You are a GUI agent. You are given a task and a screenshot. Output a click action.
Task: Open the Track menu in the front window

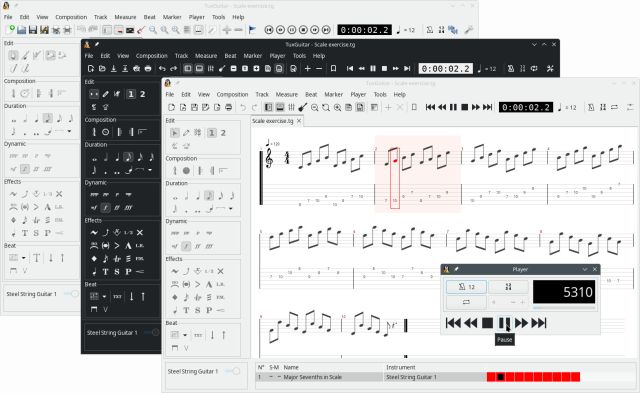tap(262, 94)
